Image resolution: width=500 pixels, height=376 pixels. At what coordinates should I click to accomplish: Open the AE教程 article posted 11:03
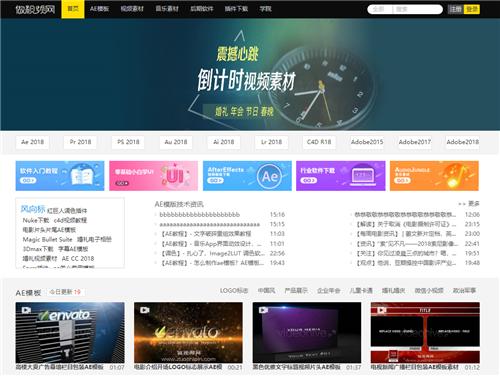205,234
